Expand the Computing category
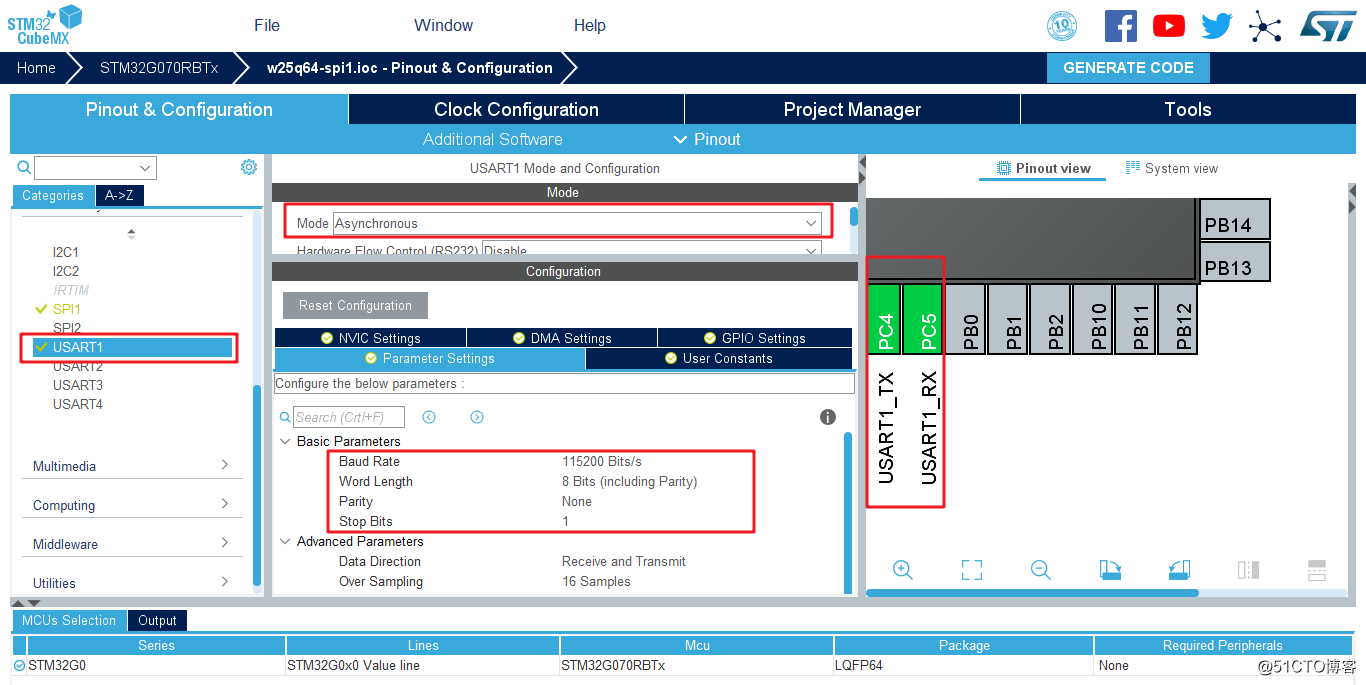This screenshot has height=685, width=1366. coord(131,505)
